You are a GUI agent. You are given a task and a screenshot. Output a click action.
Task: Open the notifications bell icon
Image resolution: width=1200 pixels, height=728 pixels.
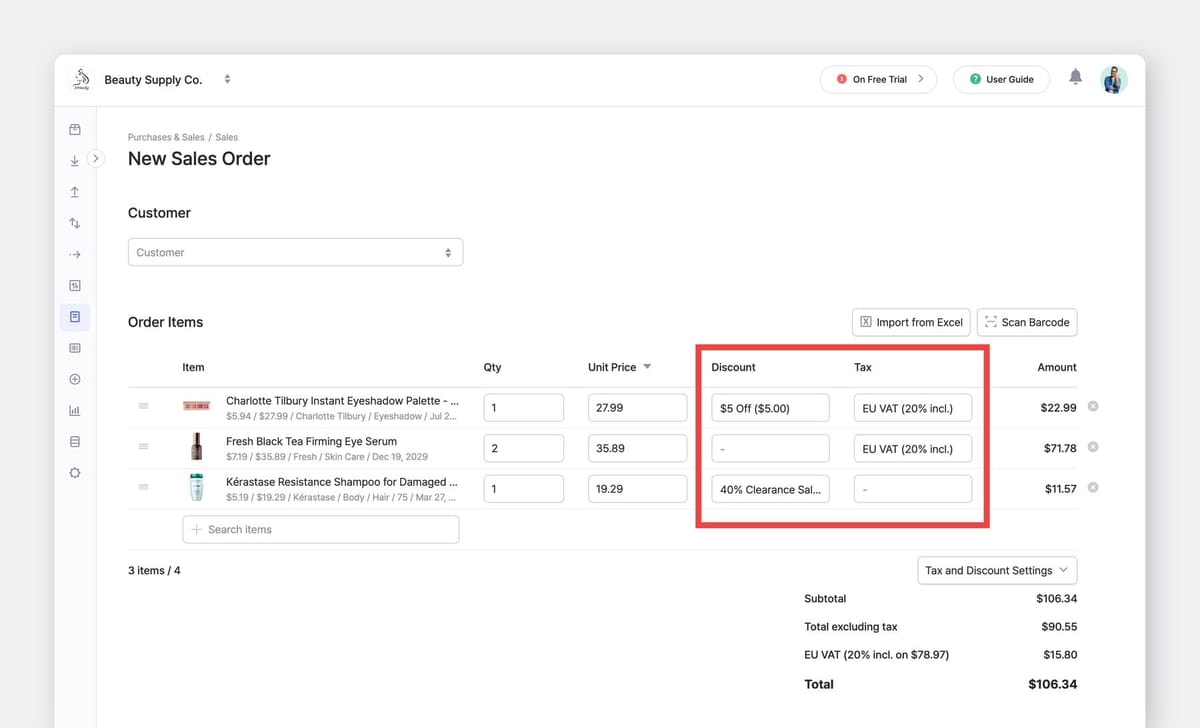tap(1075, 76)
